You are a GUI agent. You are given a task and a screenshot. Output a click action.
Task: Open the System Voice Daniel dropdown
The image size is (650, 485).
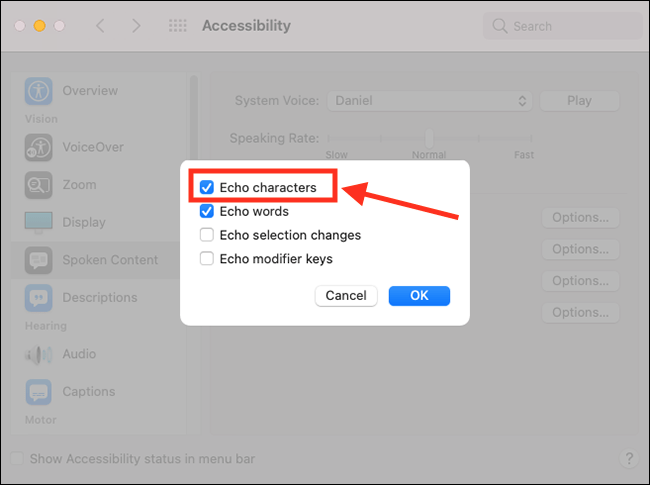429,101
